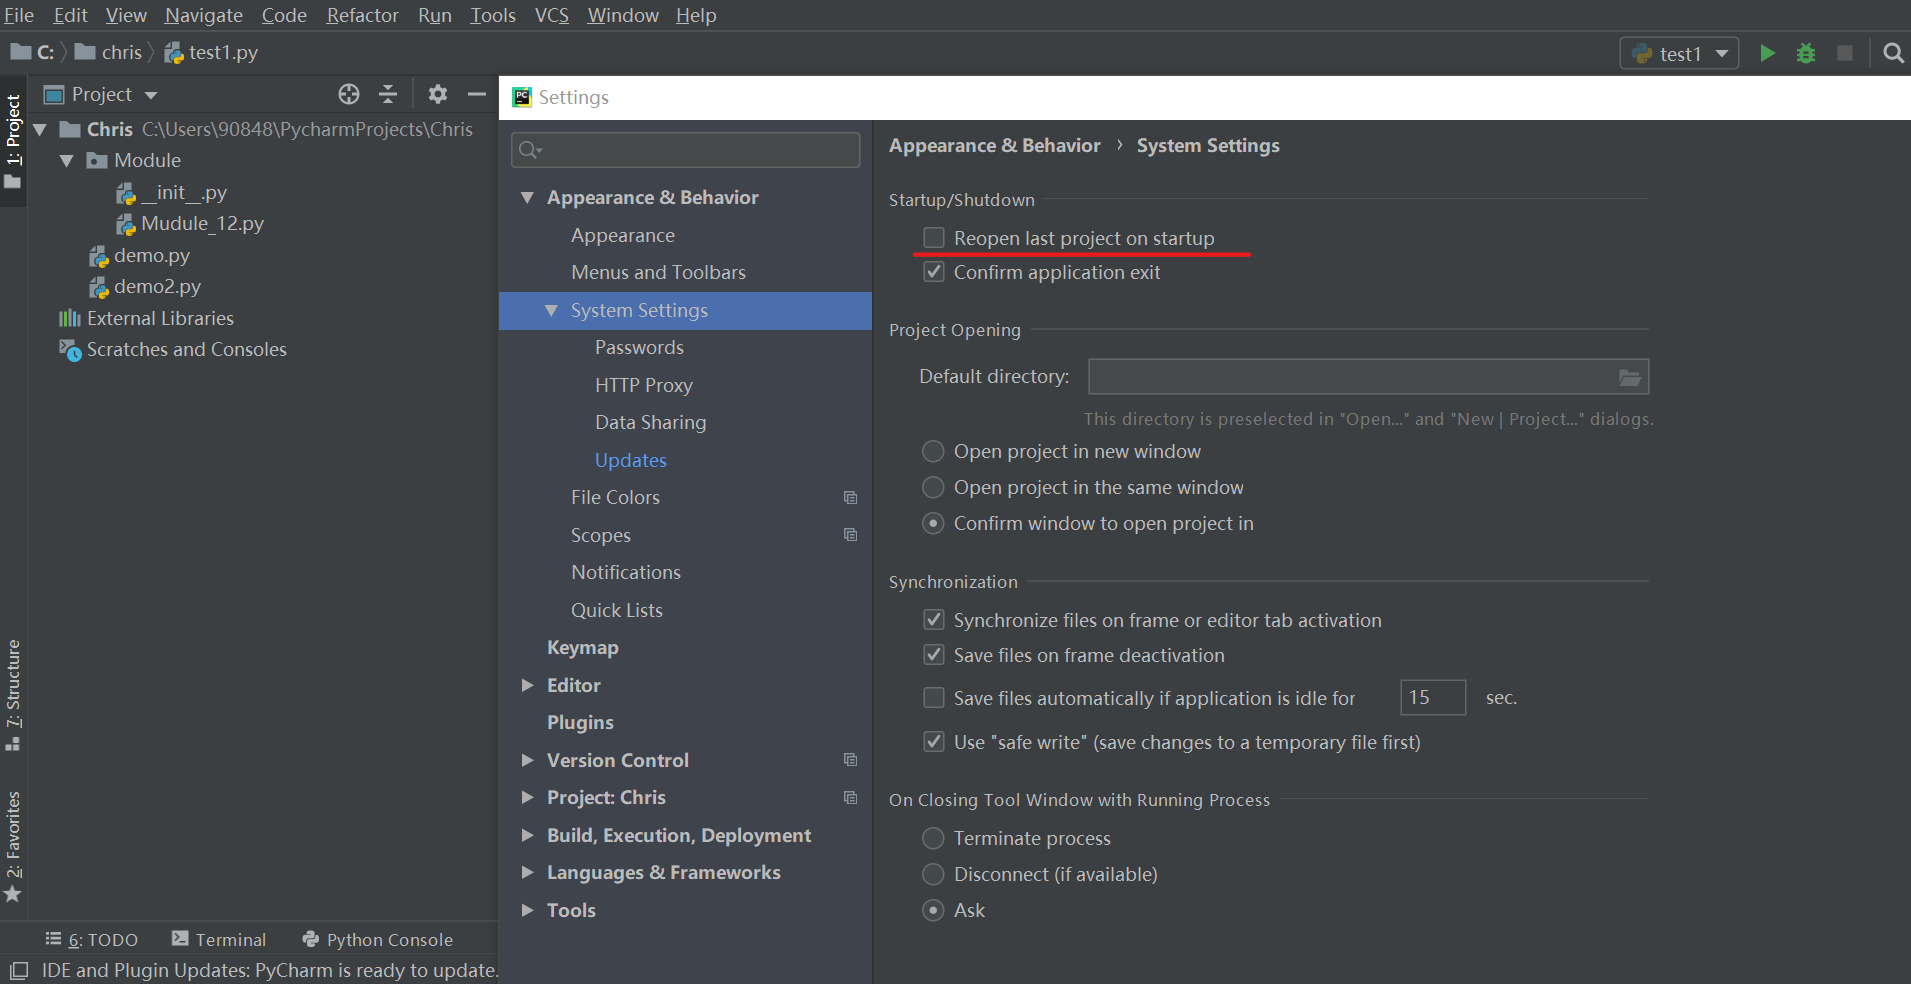The height and width of the screenshot is (984, 1911).
Task: Click the tool windows toggle icon in status bar
Action: coord(19,970)
